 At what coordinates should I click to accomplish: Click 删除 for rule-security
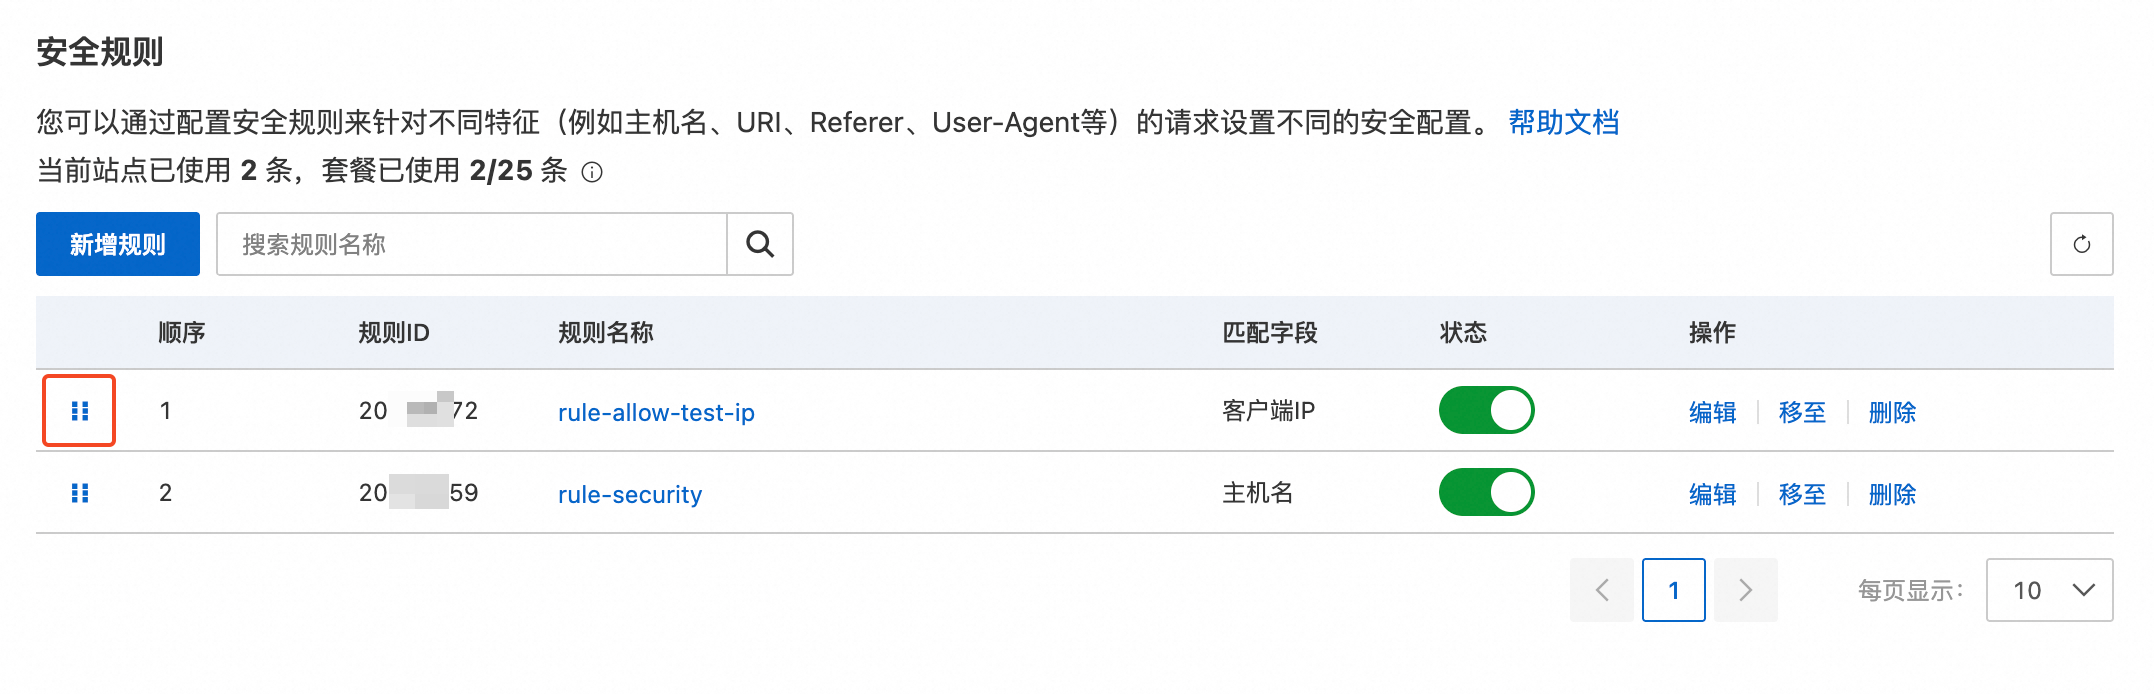1892,494
